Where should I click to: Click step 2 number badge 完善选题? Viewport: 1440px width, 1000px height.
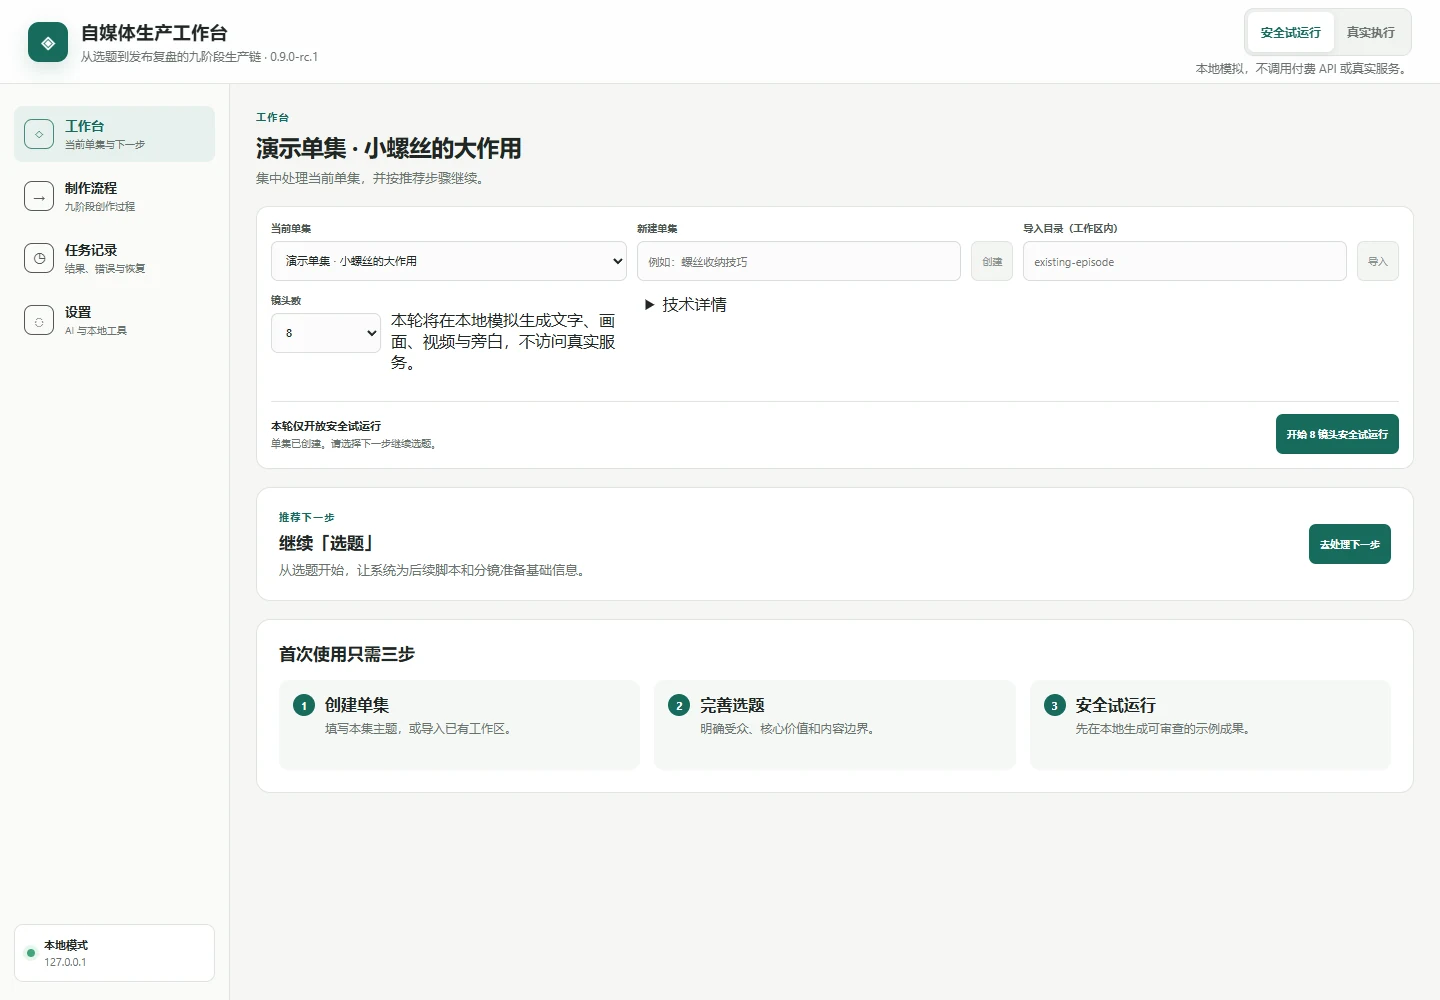click(x=679, y=705)
